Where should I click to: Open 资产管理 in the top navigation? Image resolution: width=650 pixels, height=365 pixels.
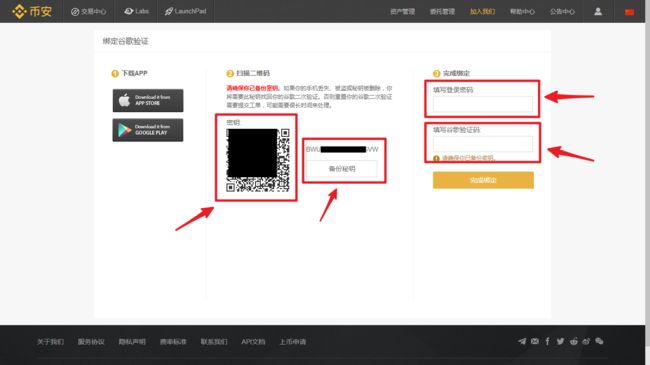click(403, 12)
